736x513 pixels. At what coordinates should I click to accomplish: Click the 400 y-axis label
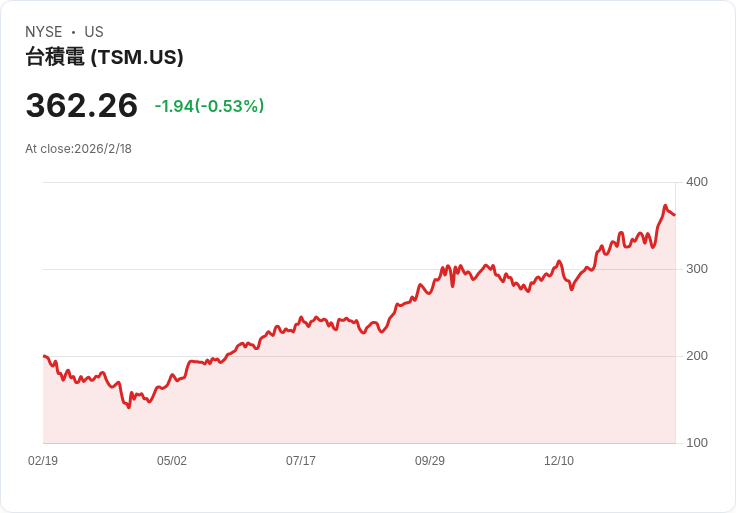point(697,182)
